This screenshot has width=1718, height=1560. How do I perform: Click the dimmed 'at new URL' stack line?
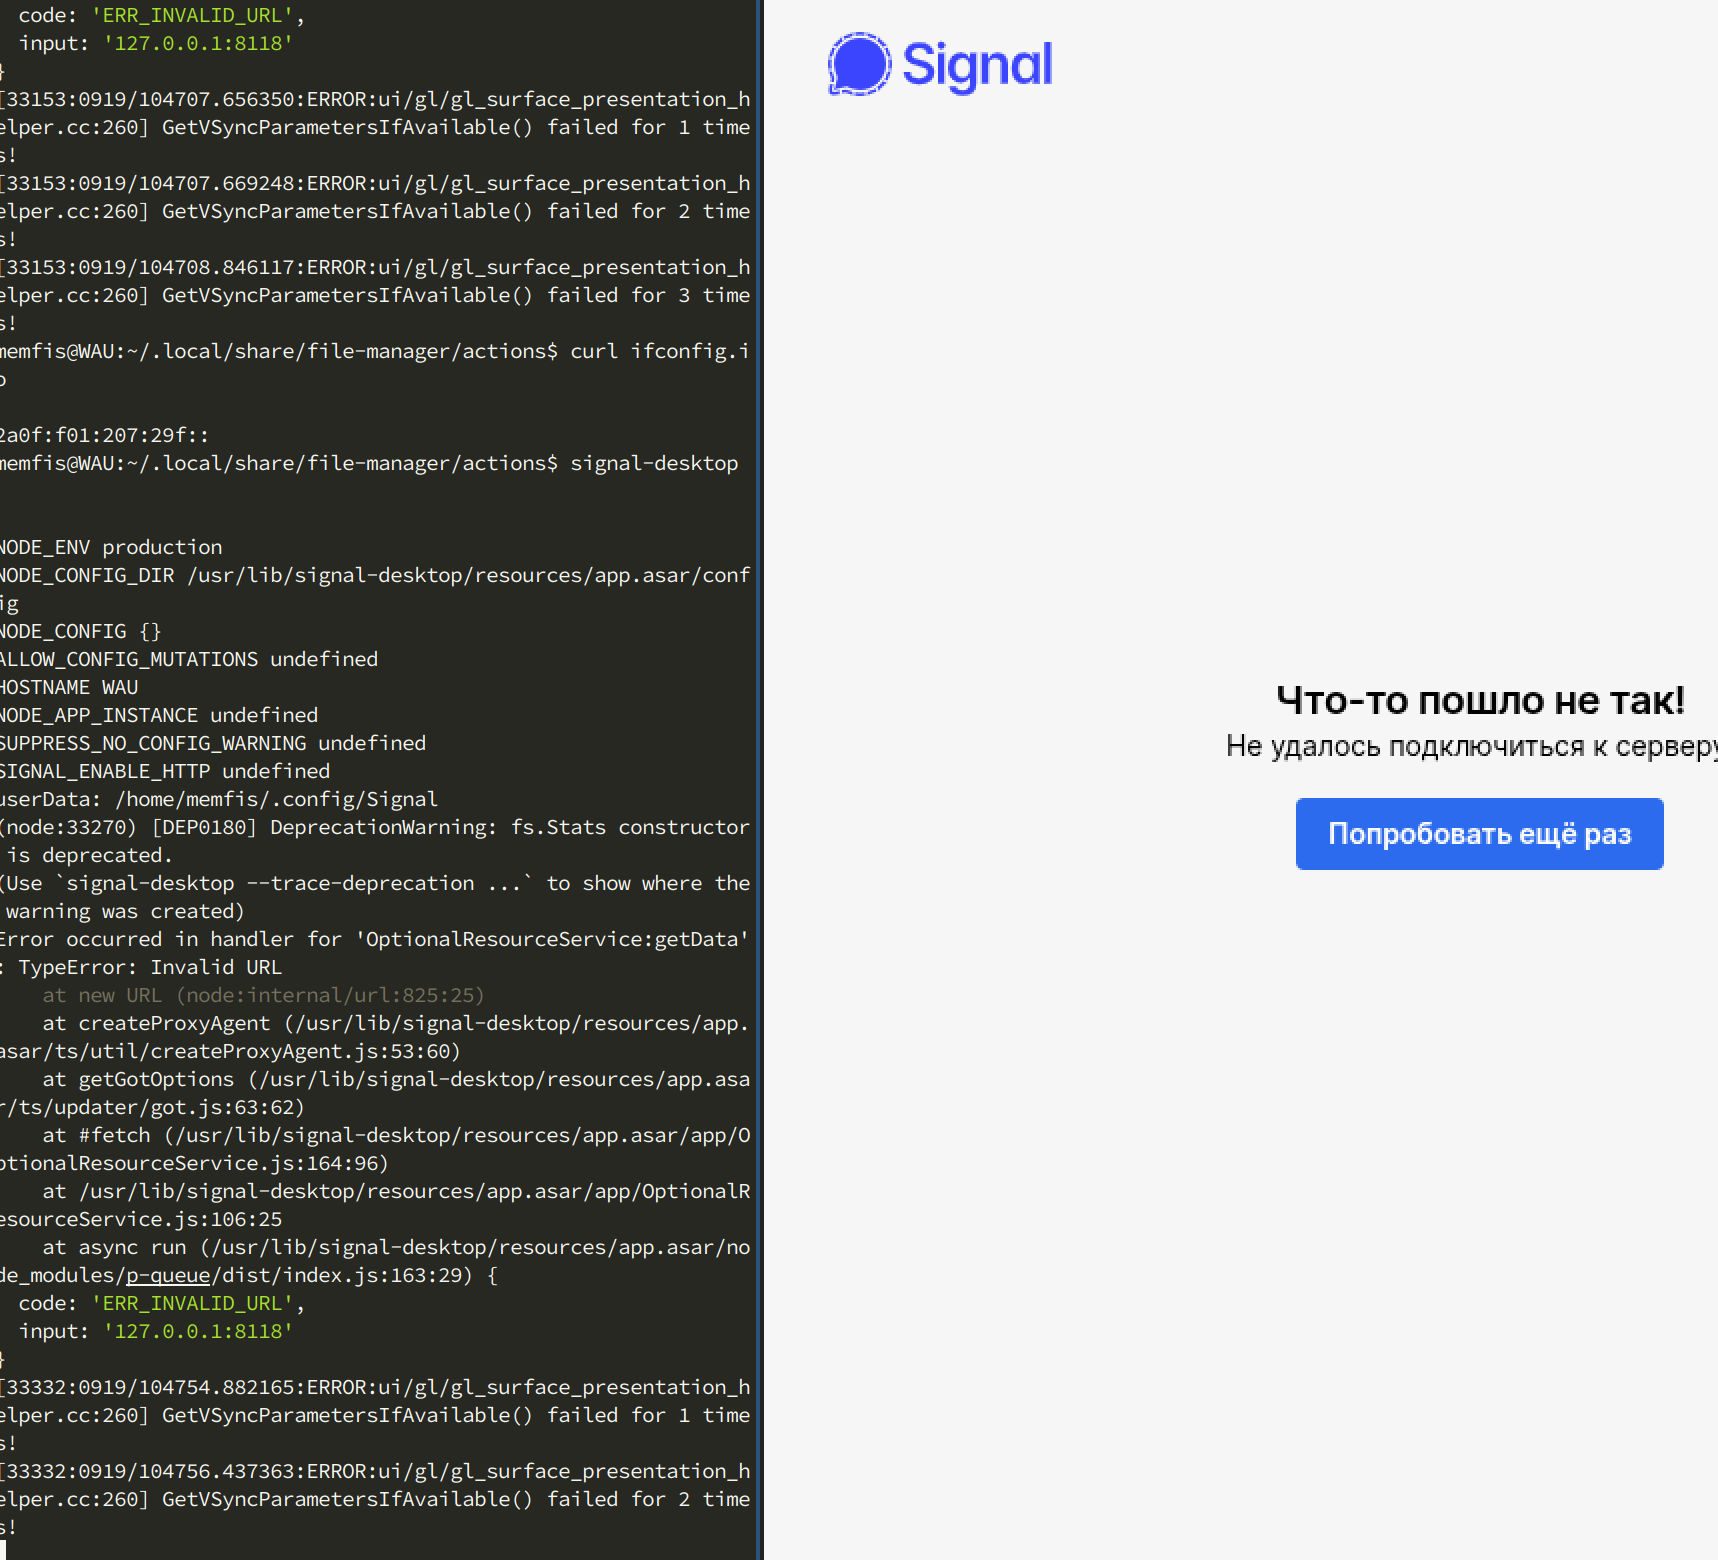(x=262, y=995)
